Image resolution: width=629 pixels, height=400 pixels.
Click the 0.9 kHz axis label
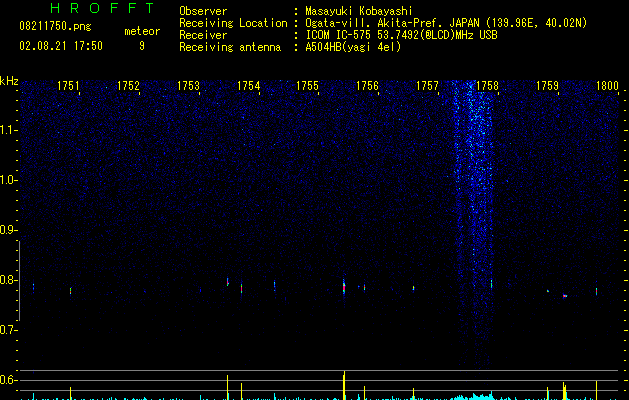point(8,230)
